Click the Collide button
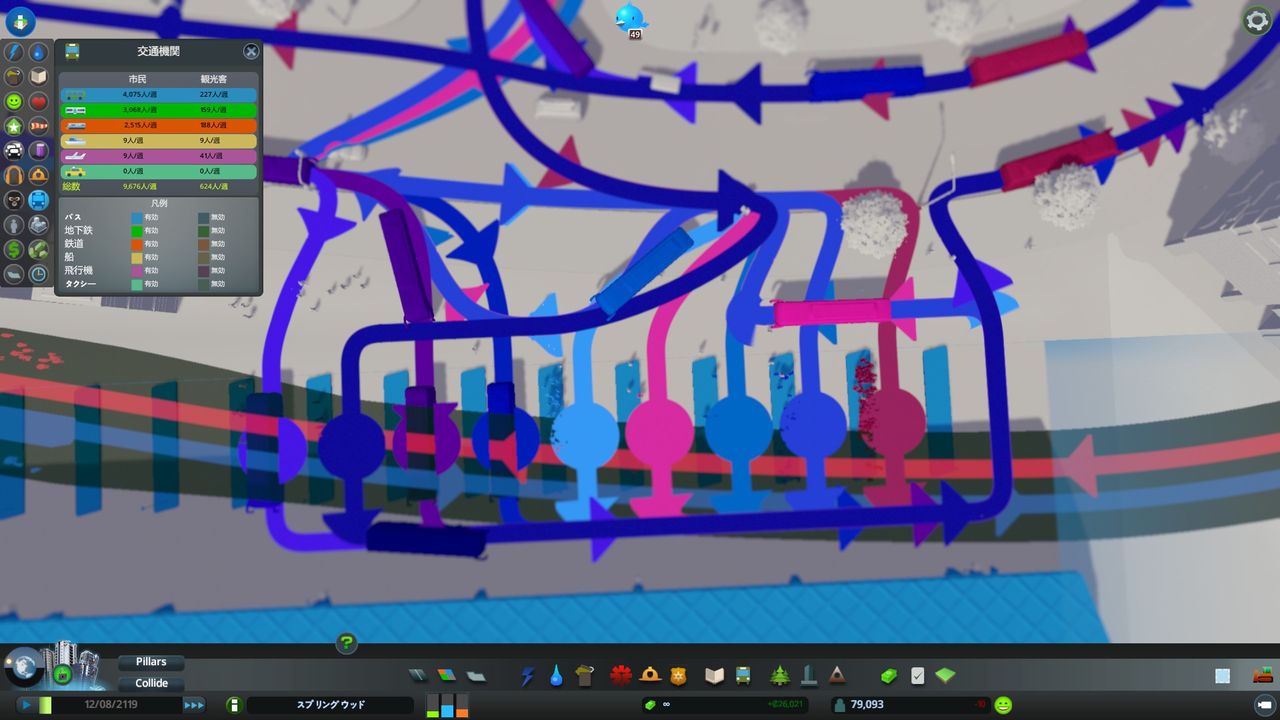This screenshot has height=720, width=1280. (x=151, y=684)
